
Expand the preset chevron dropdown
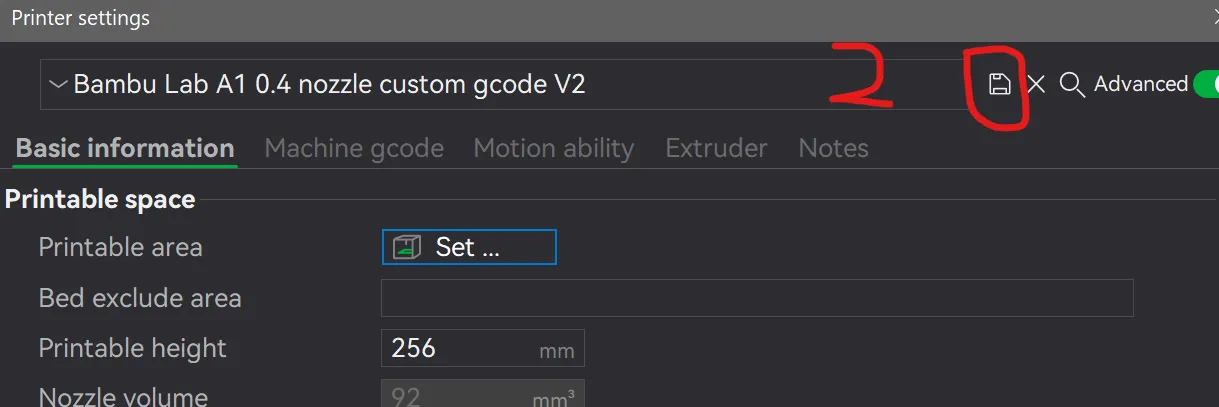[x=58, y=84]
